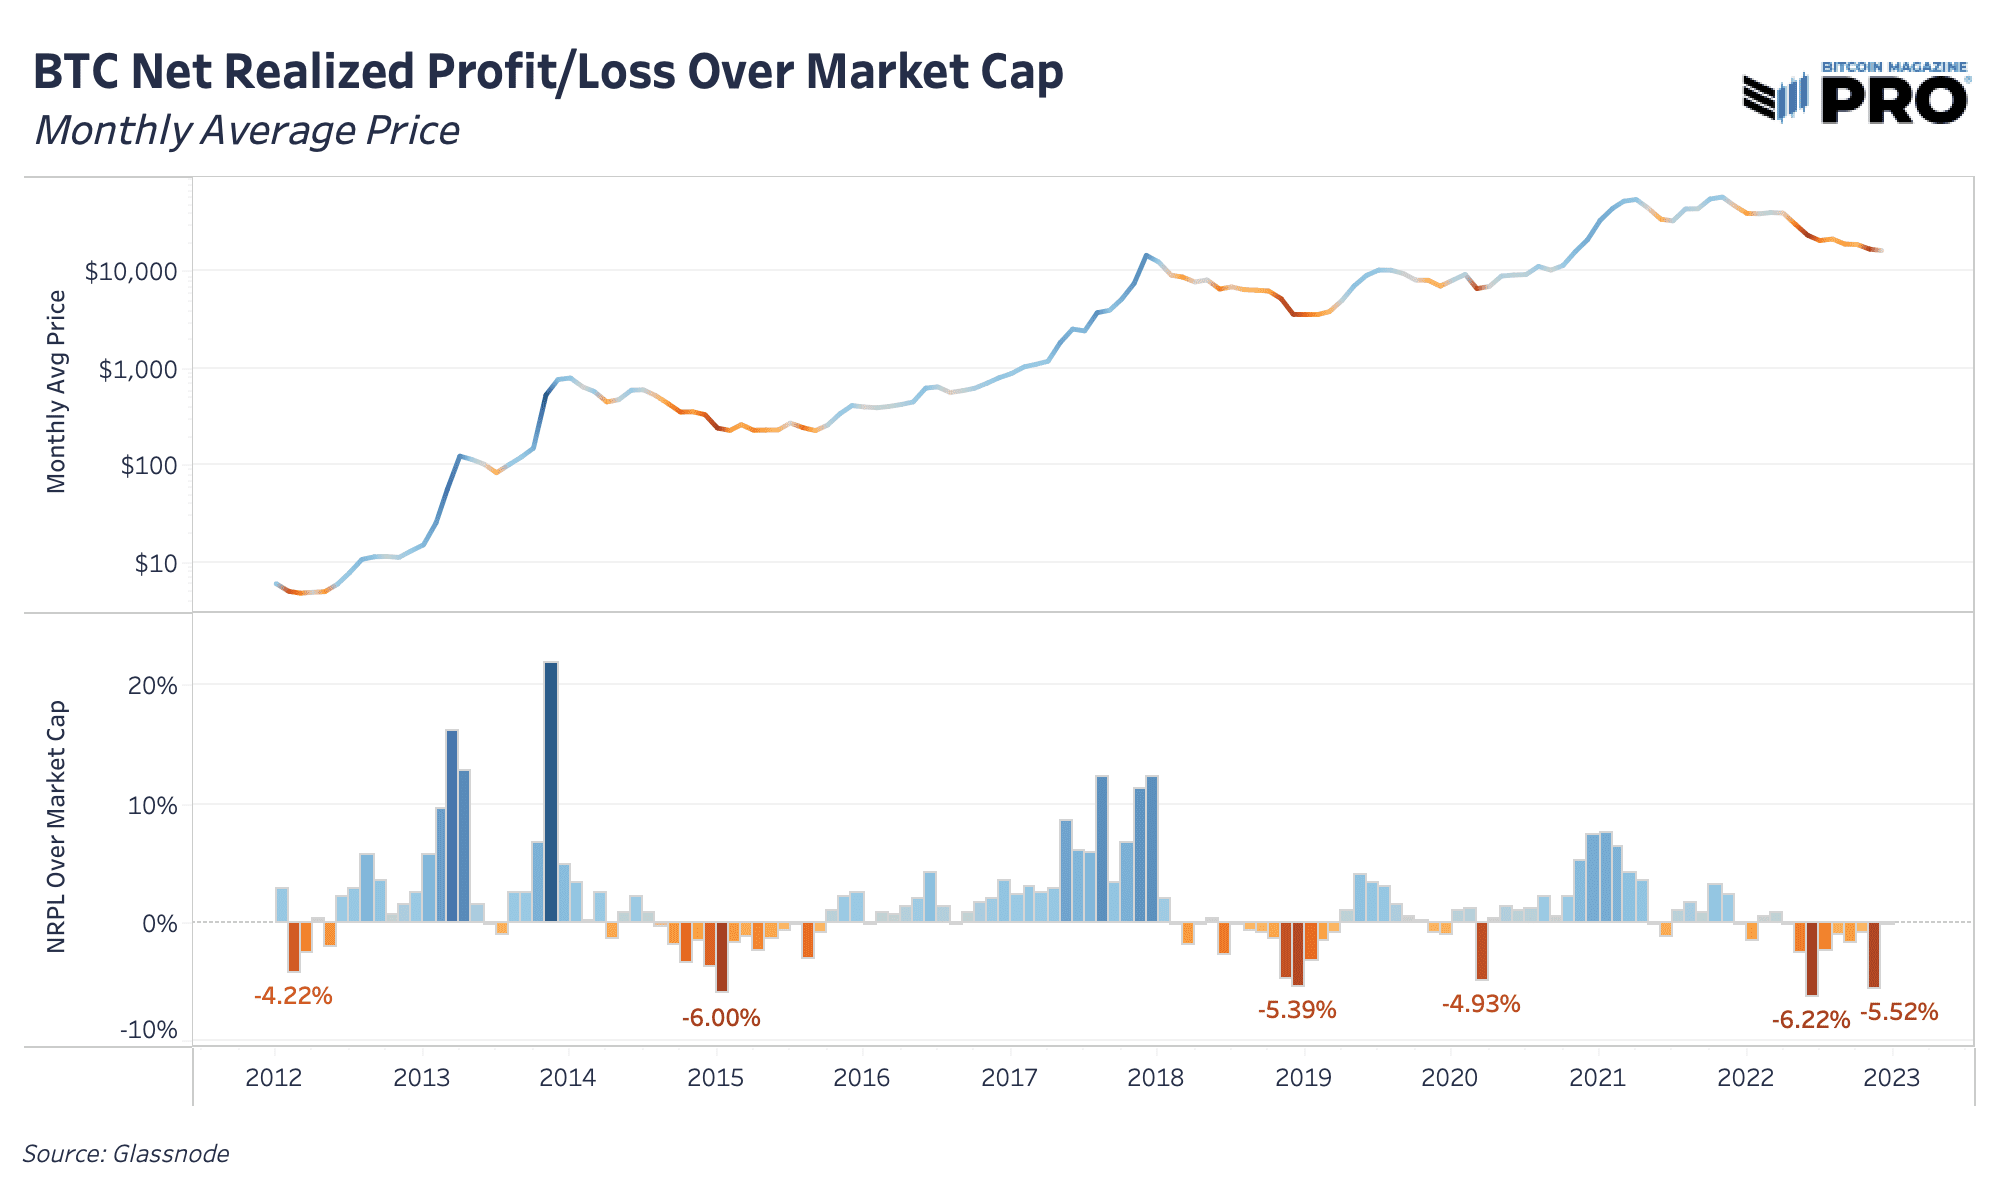Click the chart title BTC Net Realized Profit/Loss
The height and width of the screenshot is (1200, 2000).
pos(548,72)
